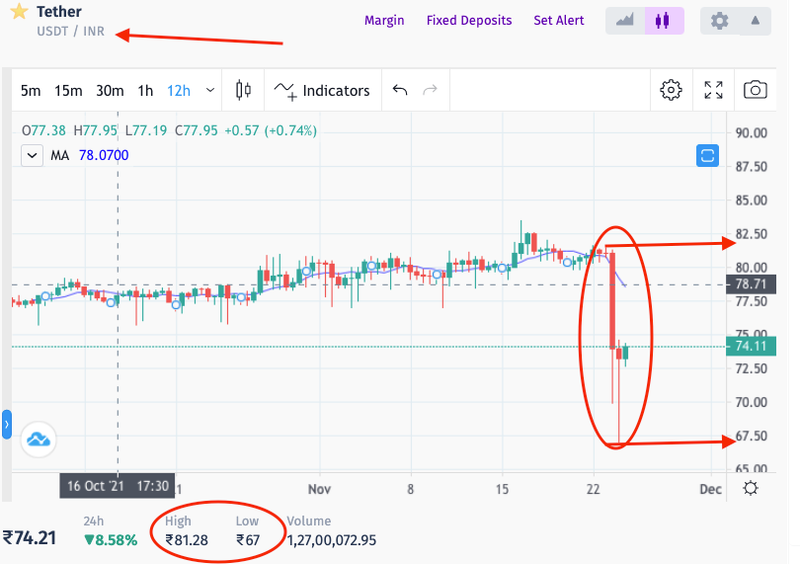
Task: Enter fullscreen chart mode
Action: tap(713, 90)
